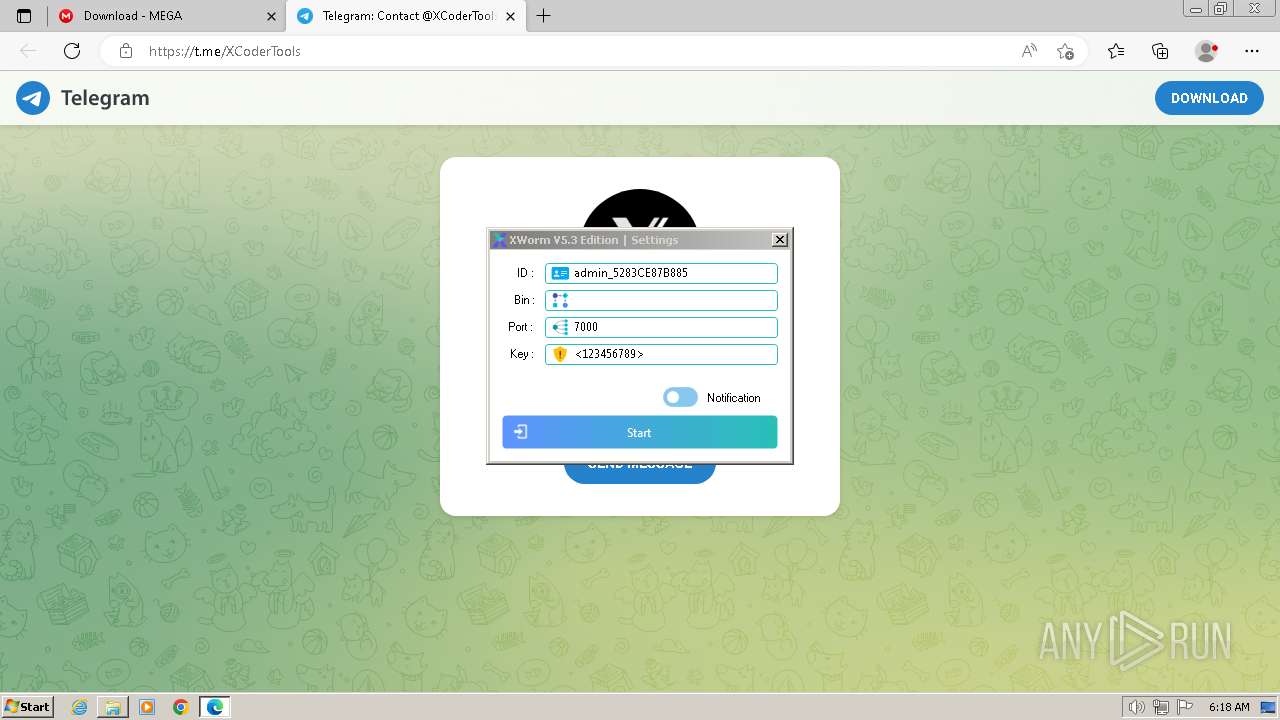Image resolution: width=1280 pixels, height=720 pixels.
Task: Select the Telegram logo in page header
Action: [x=33, y=98]
